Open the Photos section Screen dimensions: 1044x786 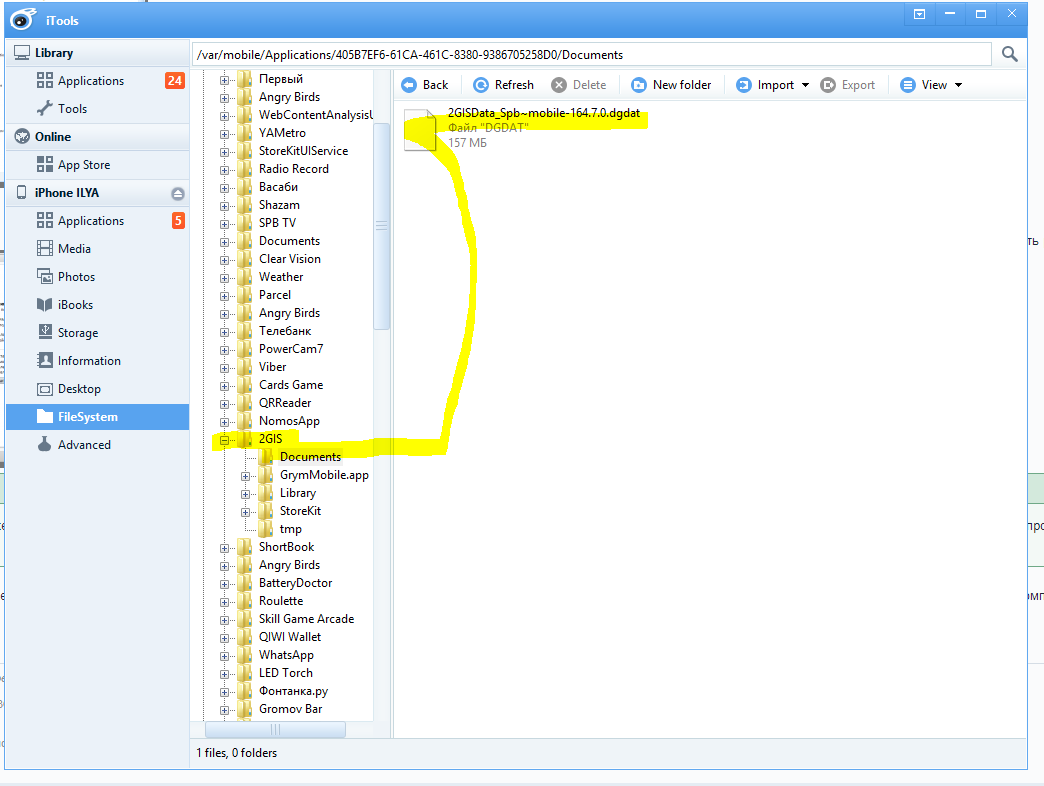pos(97,276)
